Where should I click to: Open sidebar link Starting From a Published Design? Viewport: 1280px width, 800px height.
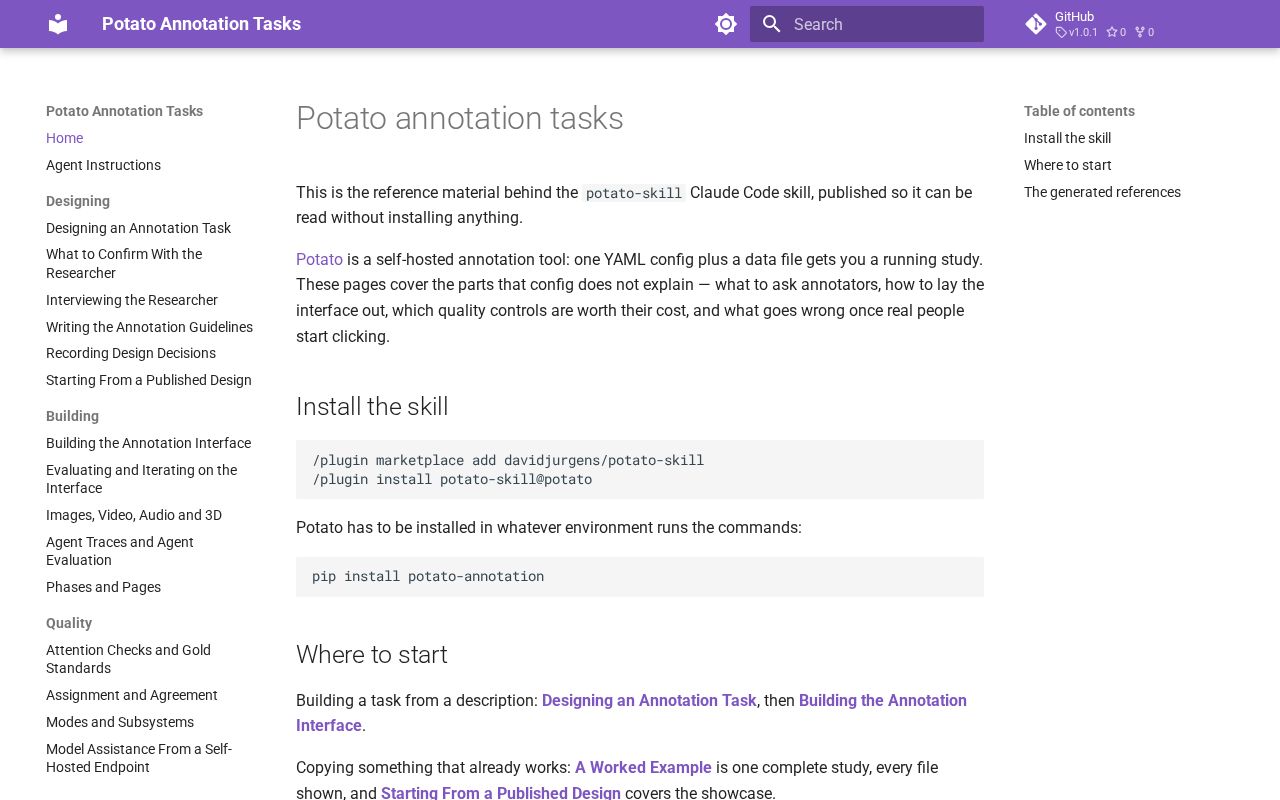coord(149,380)
